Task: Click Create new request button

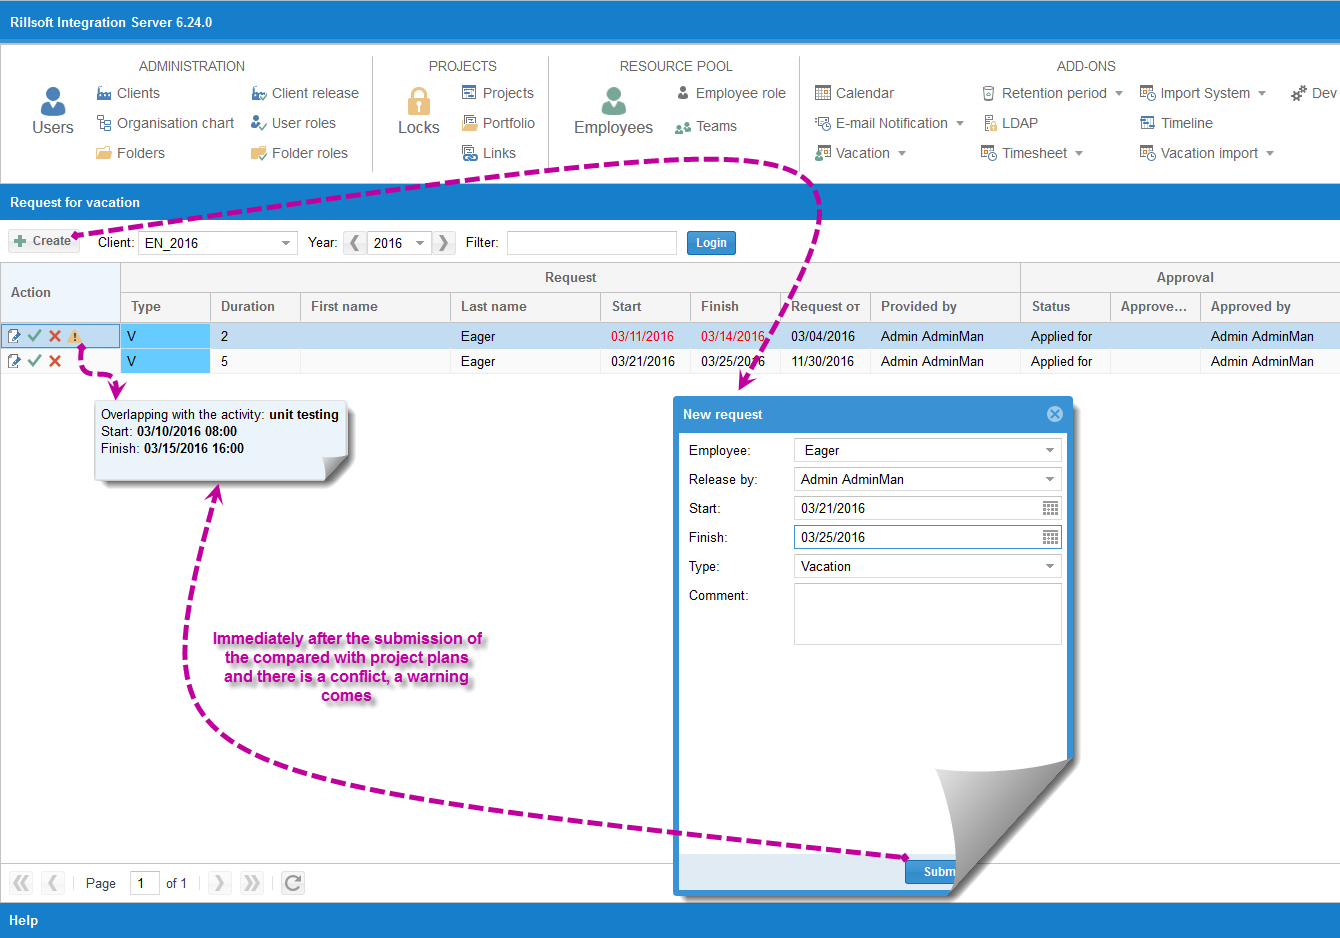Action: click(43, 241)
